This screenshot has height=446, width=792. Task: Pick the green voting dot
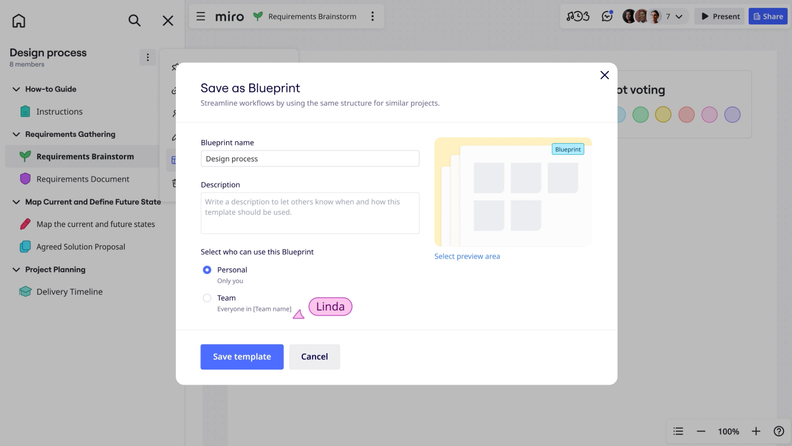point(640,115)
